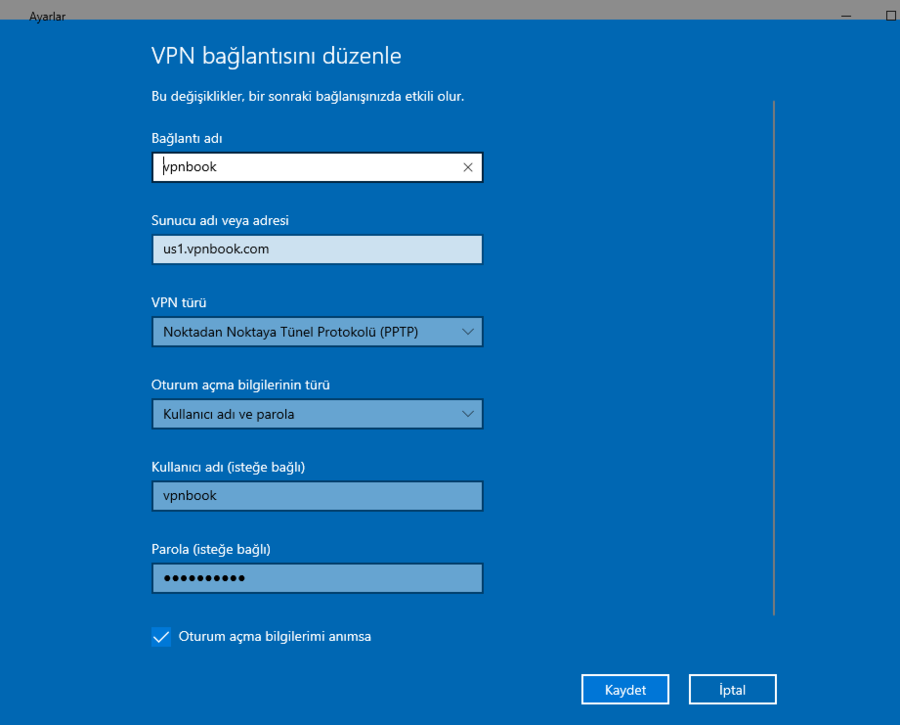Image resolution: width=900 pixels, height=725 pixels.
Task: Focus the Sunucu adı veya adresi field
Action: [317, 249]
